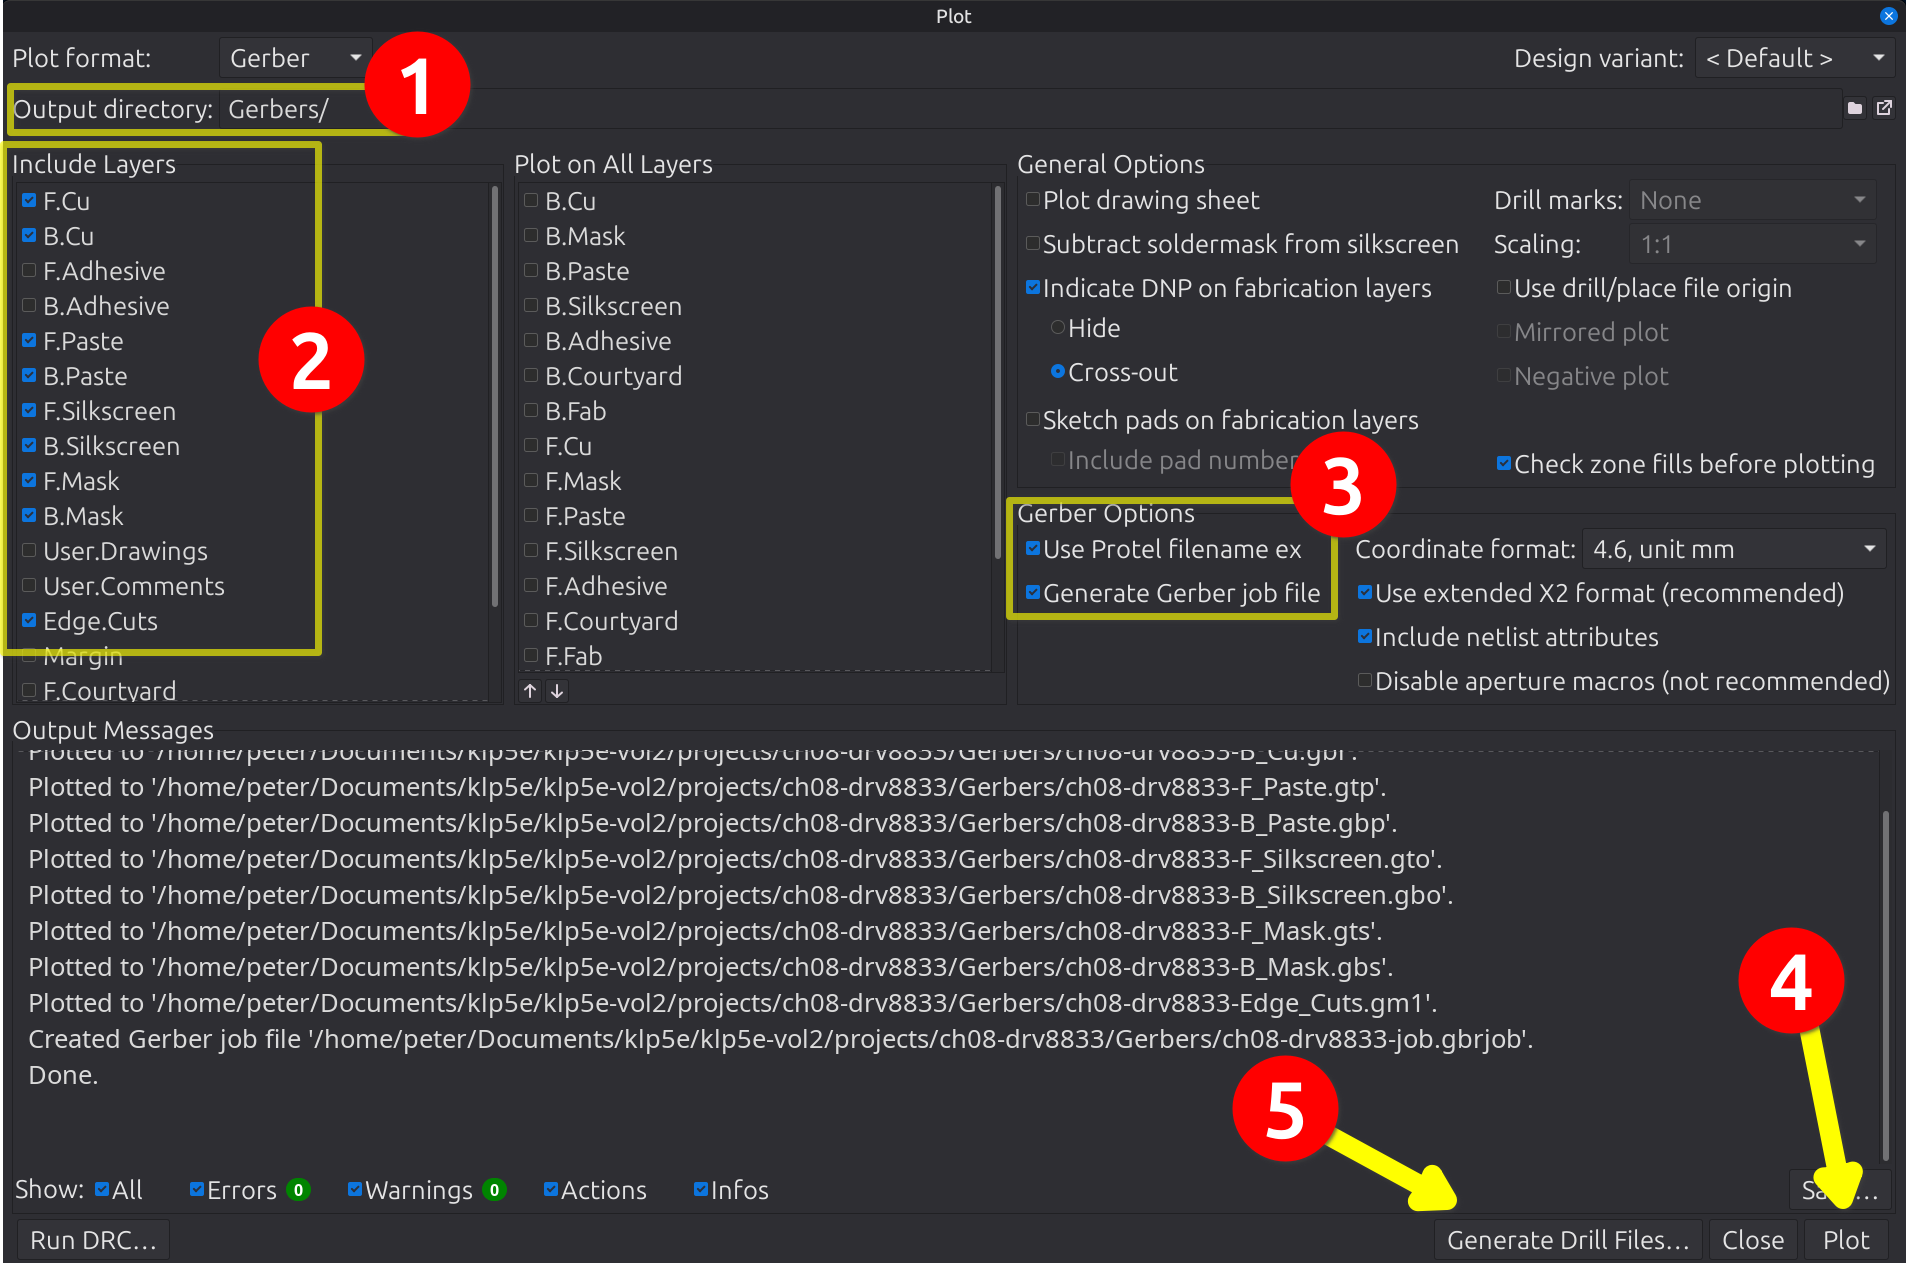Click the Plot button

click(1846, 1240)
